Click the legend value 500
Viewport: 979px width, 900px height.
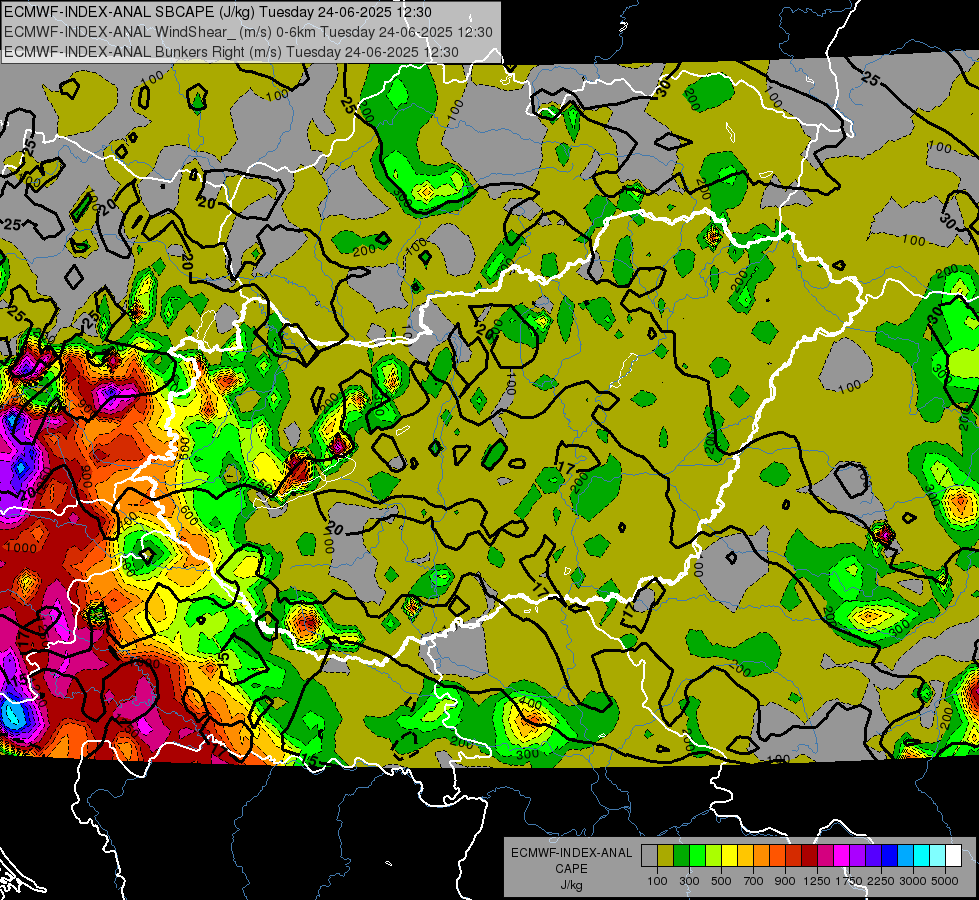coord(721,881)
